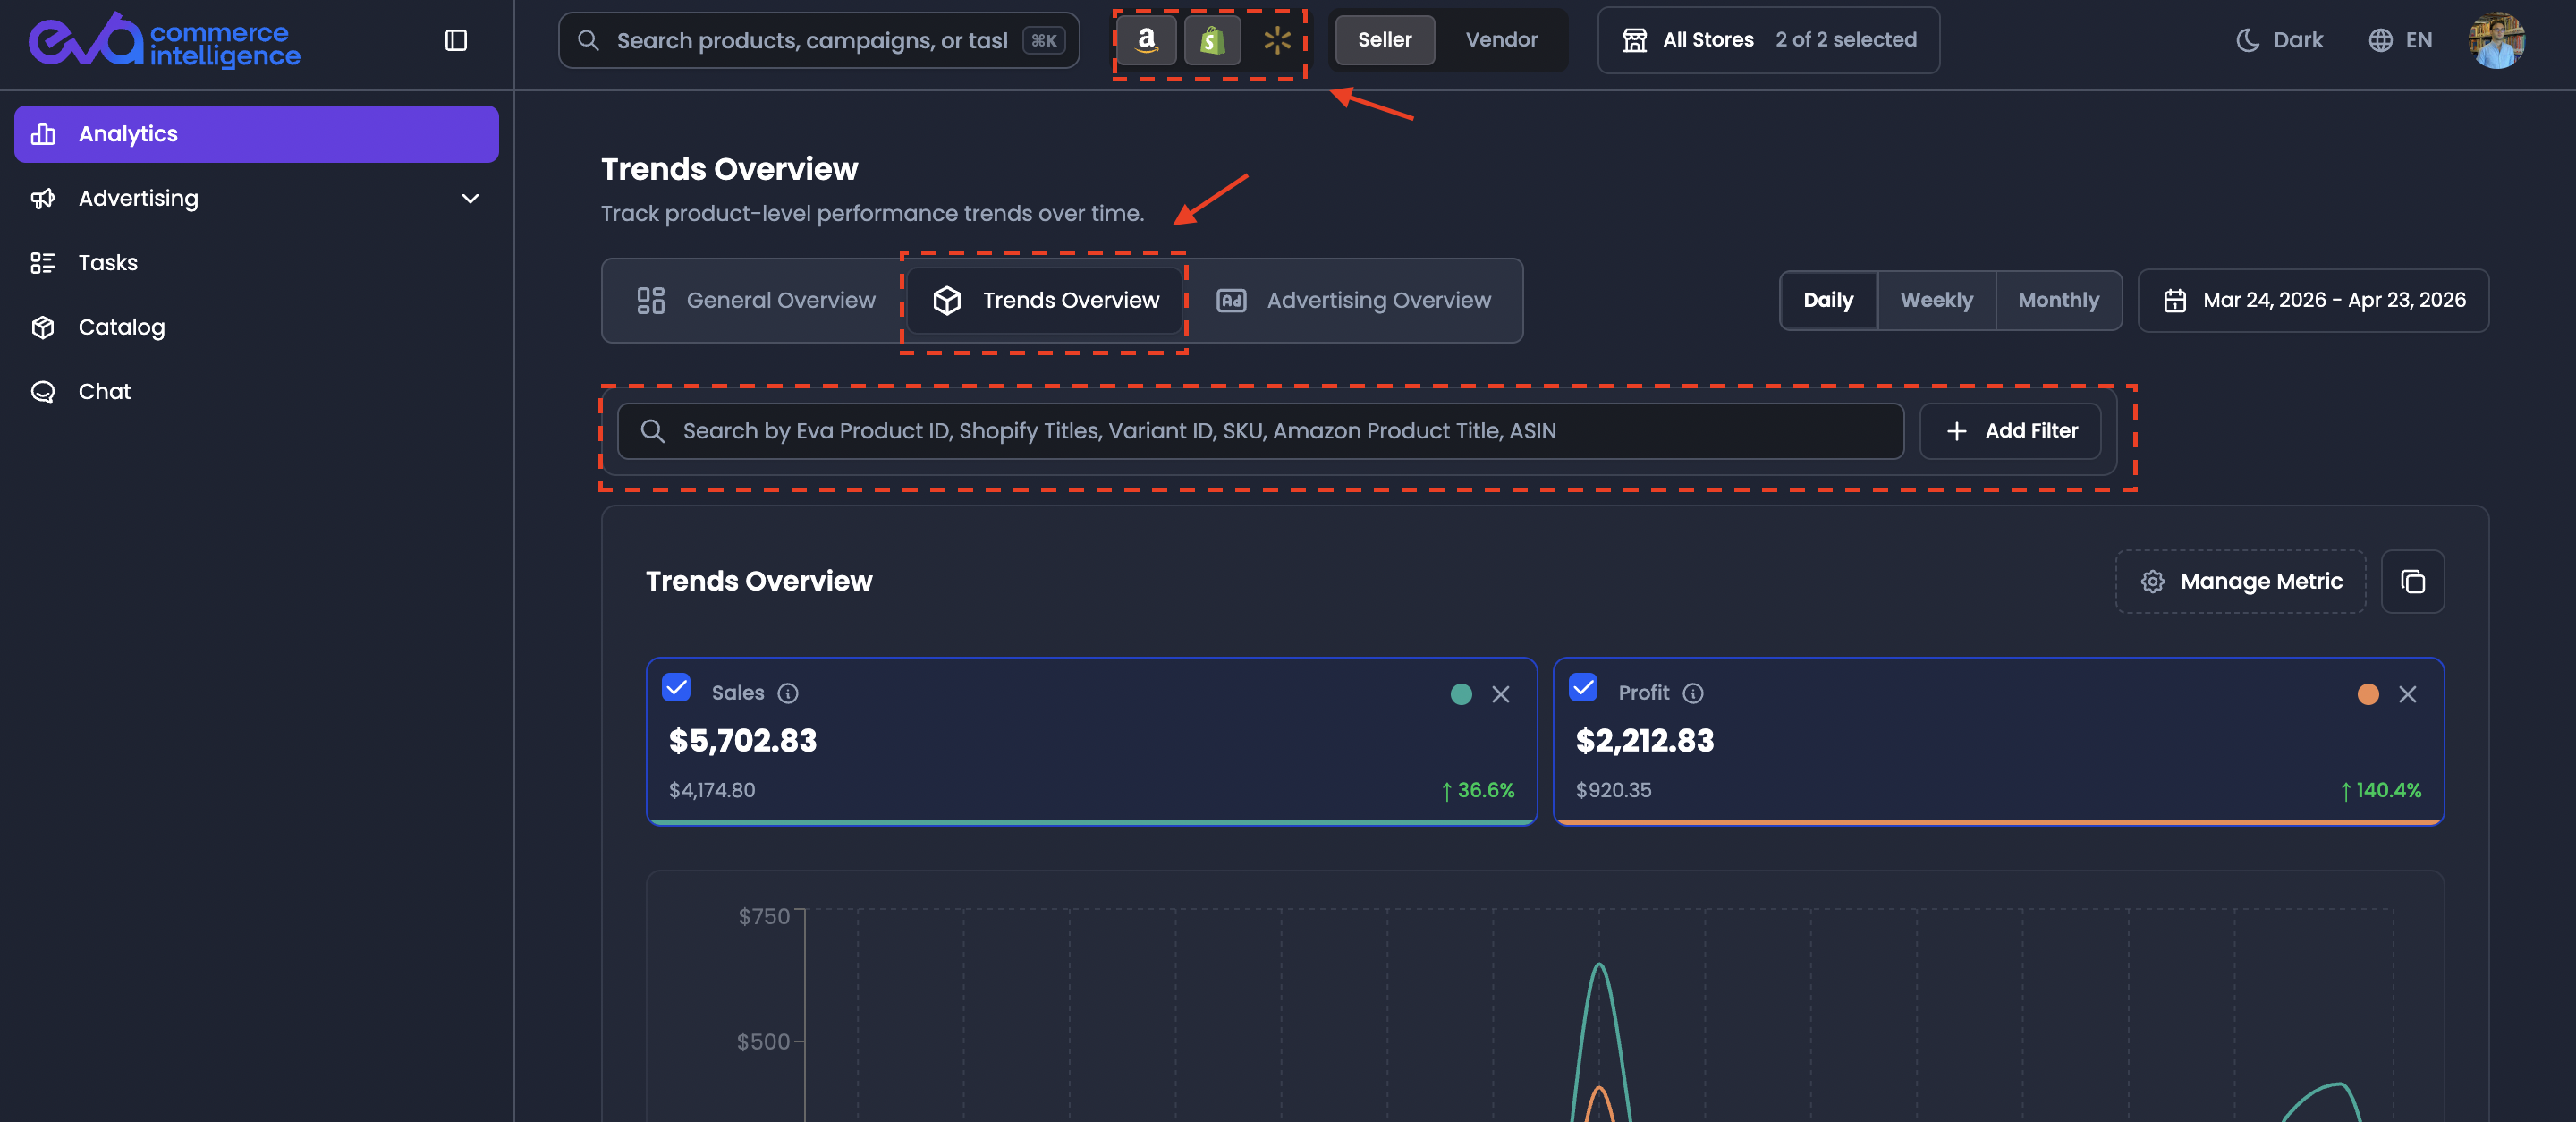Open the Catalog section
The image size is (2576, 1122).
(x=256, y=327)
